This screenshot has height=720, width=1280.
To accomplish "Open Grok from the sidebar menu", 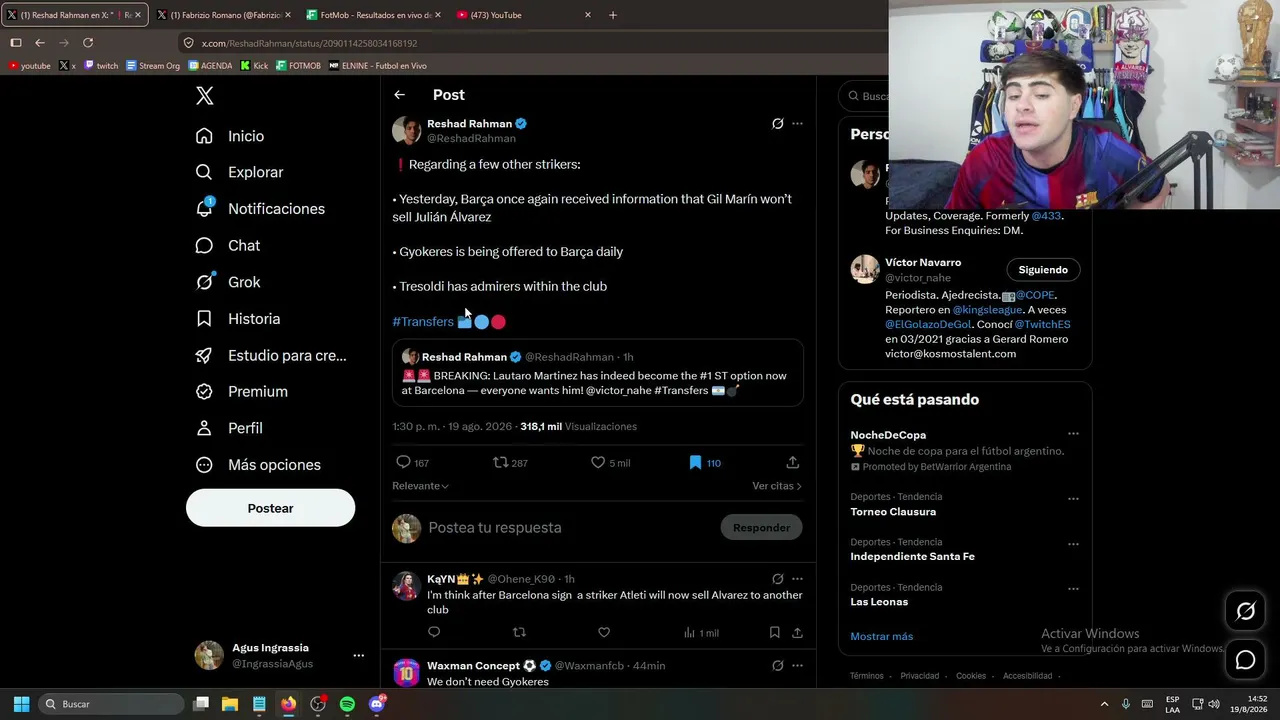I will tap(228, 282).
